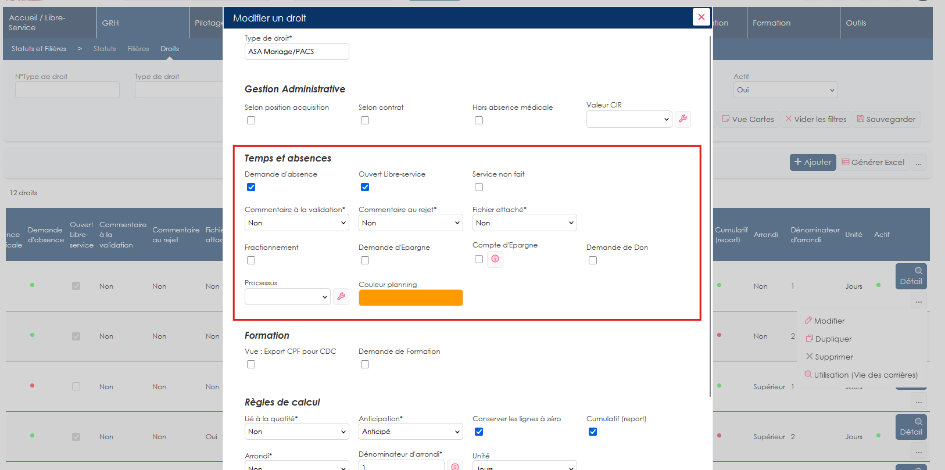Click the red icon beside Compte d'Epargne

tap(495, 259)
